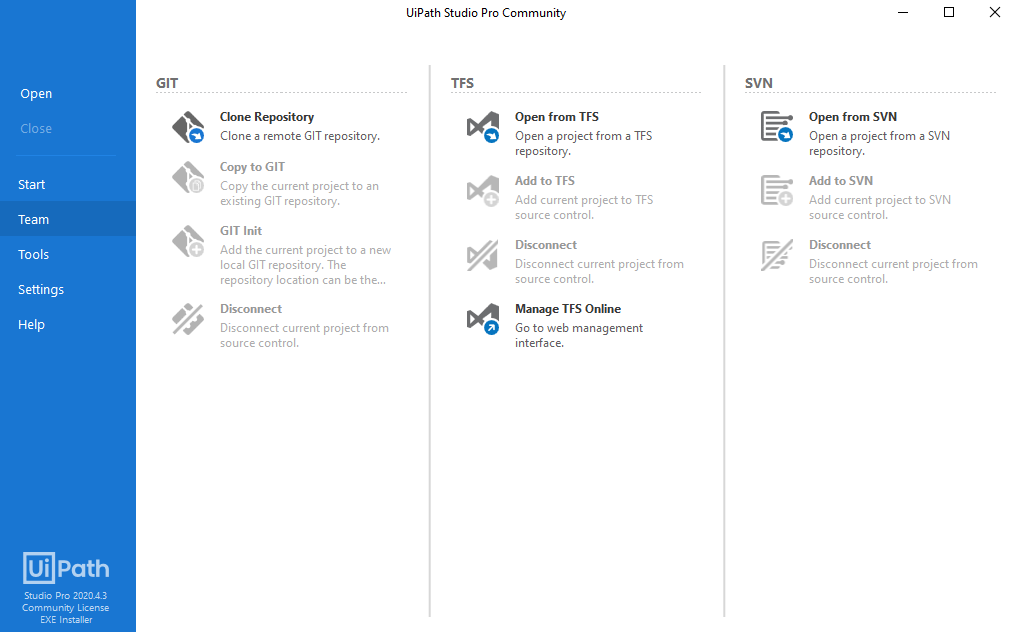Click the SVN section heading
The image size is (1016, 632).
point(758,83)
